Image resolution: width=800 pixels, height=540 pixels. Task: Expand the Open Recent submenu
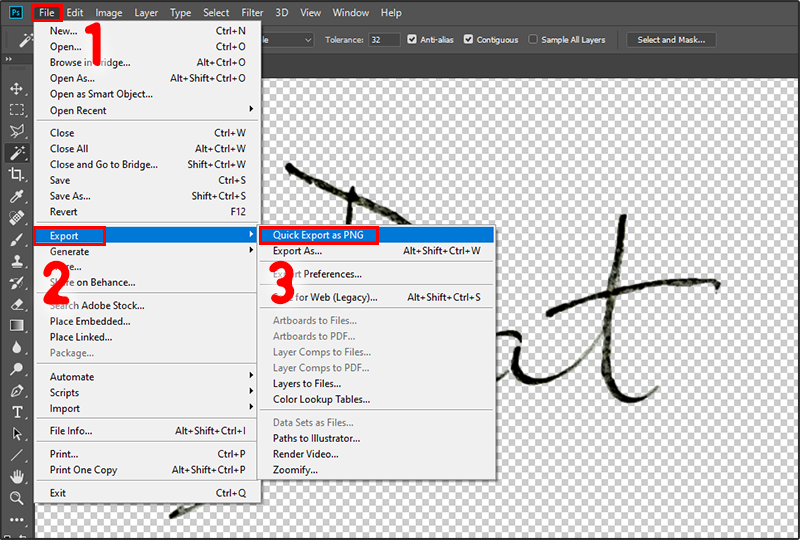pyautogui.click(x=147, y=110)
